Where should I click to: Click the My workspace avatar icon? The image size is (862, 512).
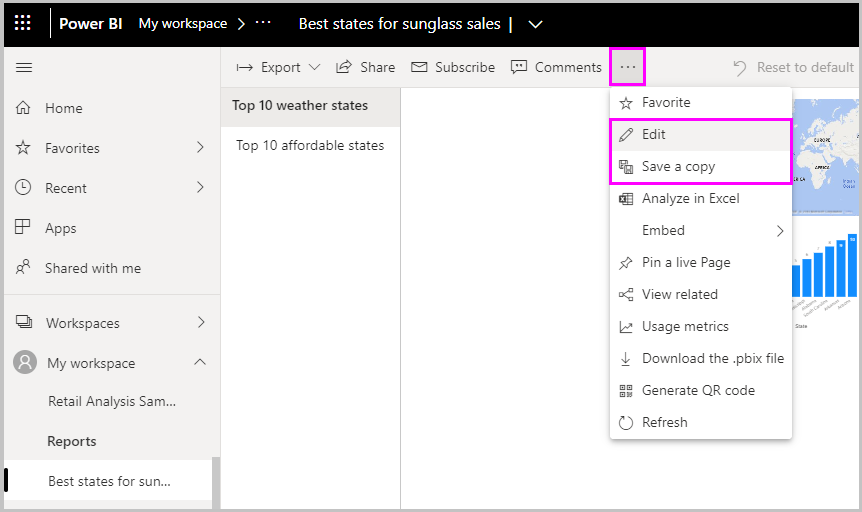tap(25, 362)
